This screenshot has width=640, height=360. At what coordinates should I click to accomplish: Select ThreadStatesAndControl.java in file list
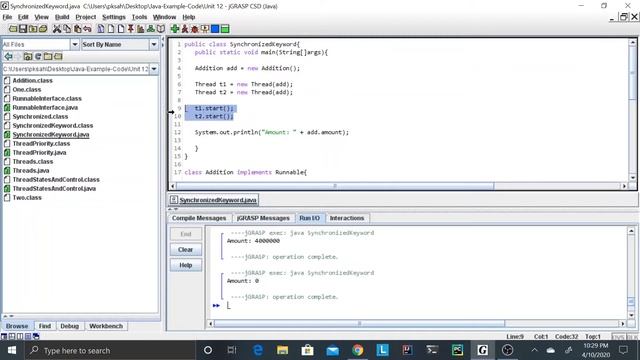point(54,189)
